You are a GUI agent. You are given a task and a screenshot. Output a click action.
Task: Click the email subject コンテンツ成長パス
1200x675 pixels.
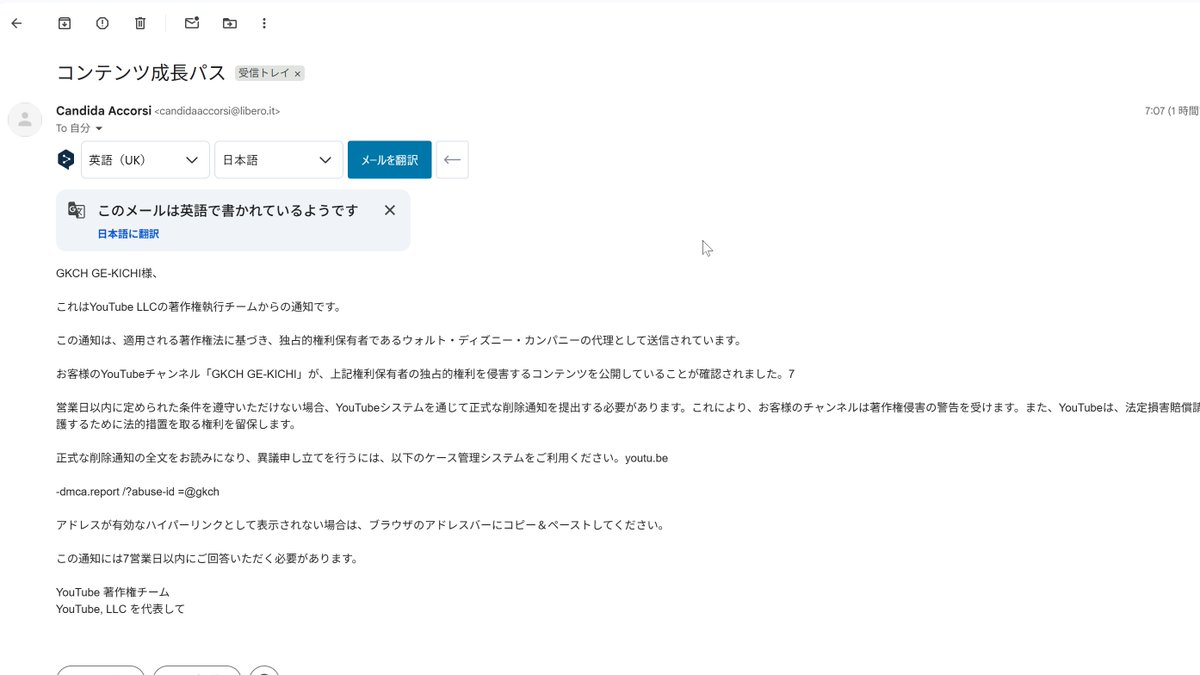141,73
